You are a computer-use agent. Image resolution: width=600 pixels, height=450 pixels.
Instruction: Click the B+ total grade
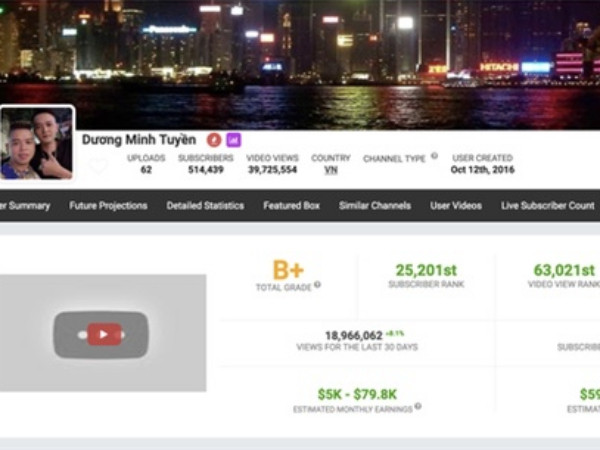288,270
